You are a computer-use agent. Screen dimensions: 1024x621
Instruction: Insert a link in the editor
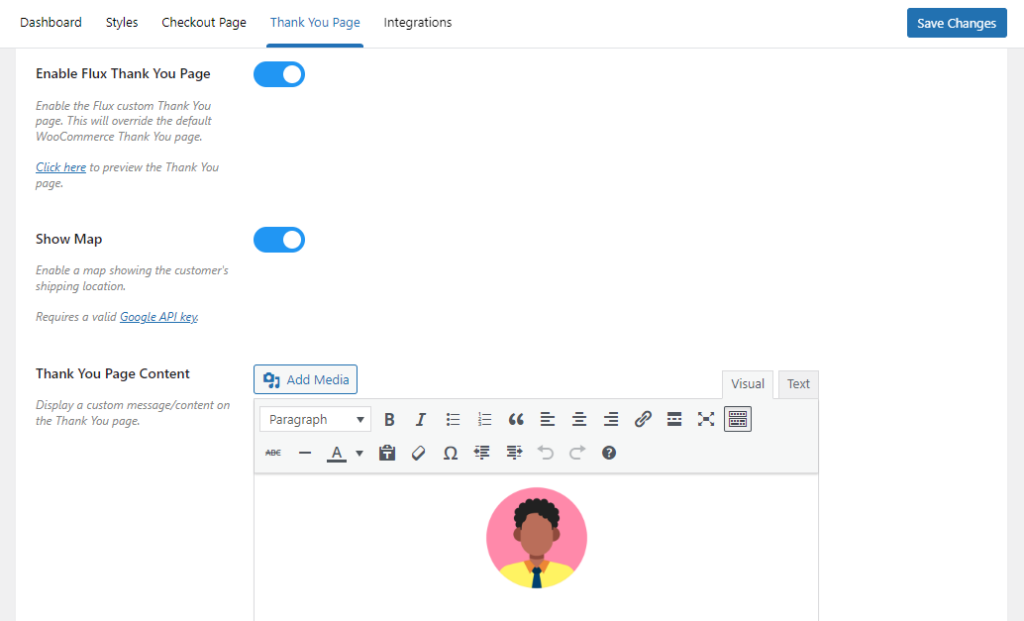click(x=643, y=419)
